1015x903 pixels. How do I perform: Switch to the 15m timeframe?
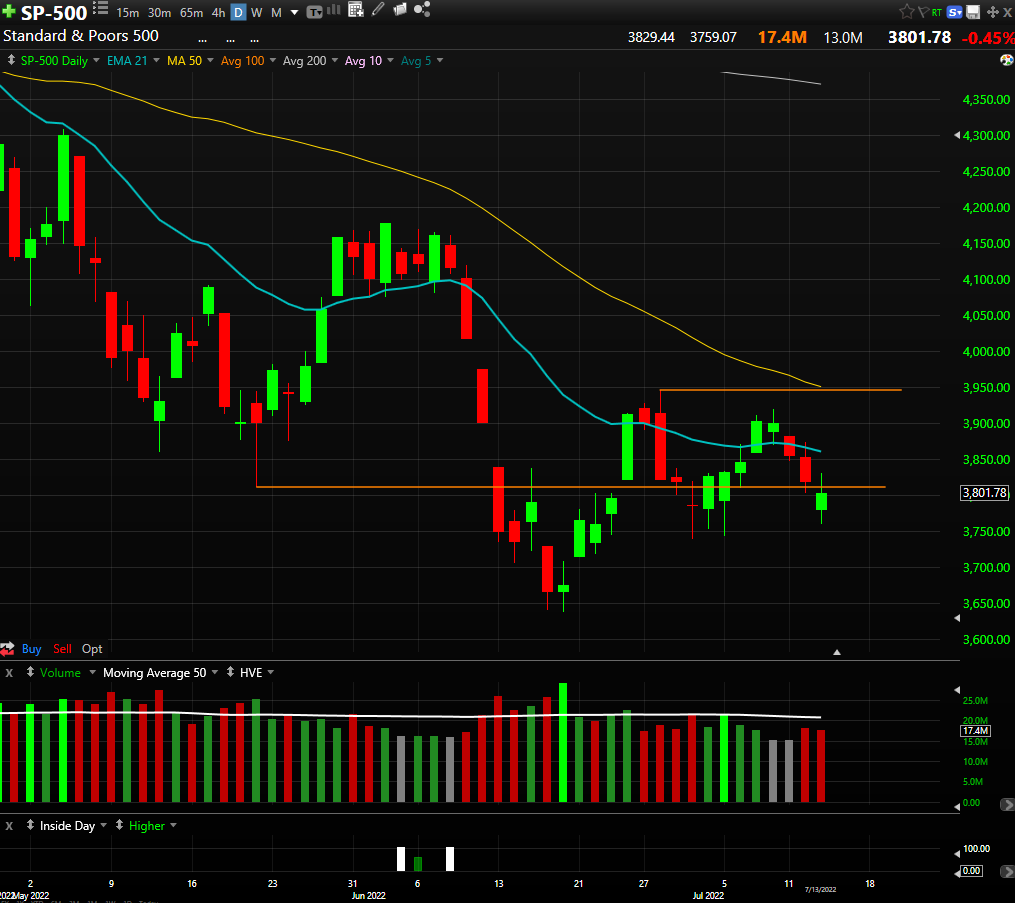coord(128,12)
